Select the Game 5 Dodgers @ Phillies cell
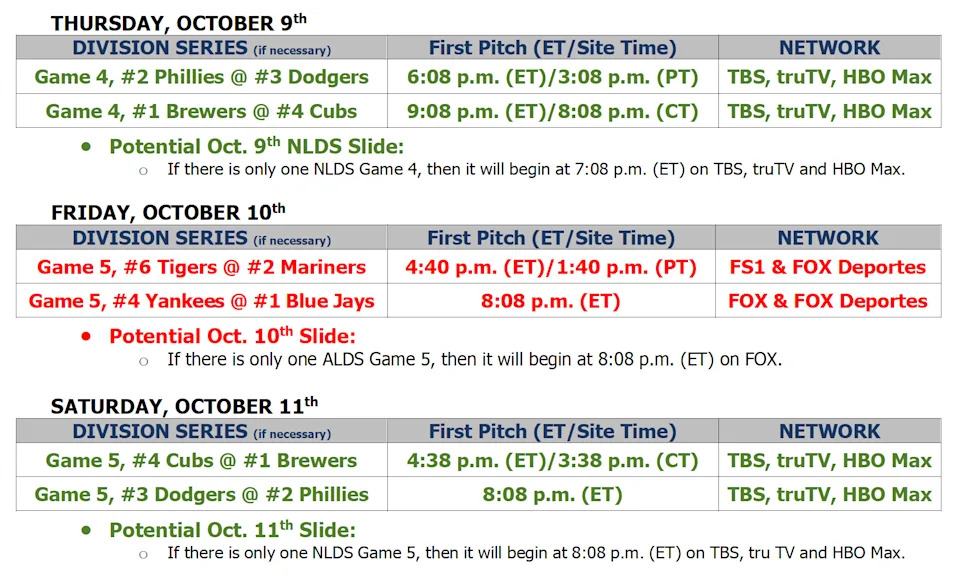 pyautogui.click(x=201, y=494)
